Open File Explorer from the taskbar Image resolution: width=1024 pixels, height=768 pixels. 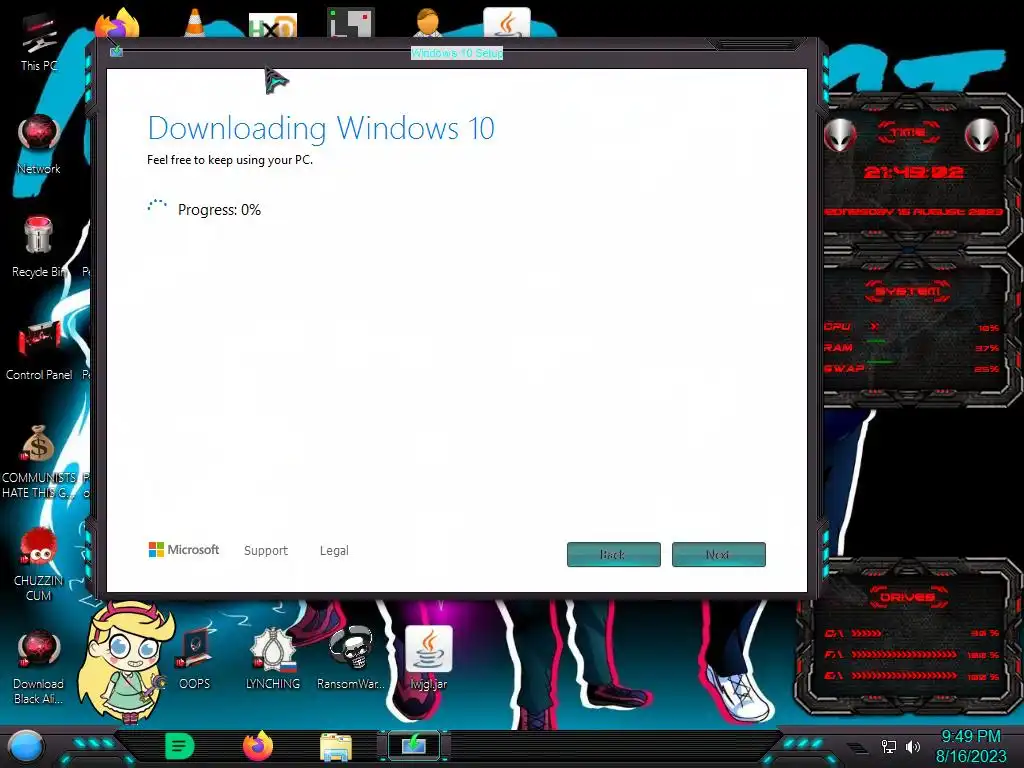click(x=336, y=747)
